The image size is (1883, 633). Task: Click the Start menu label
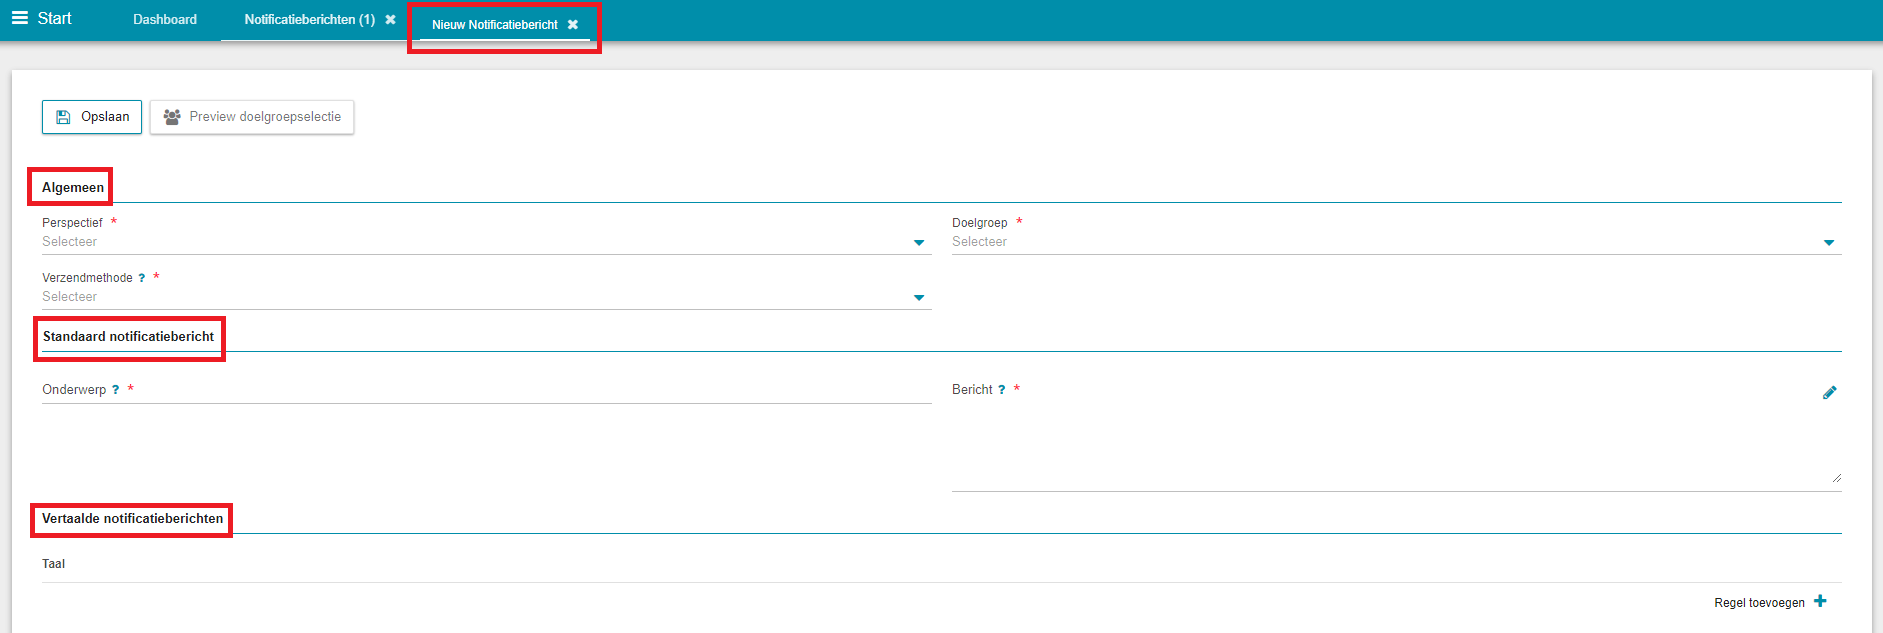(x=55, y=18)
